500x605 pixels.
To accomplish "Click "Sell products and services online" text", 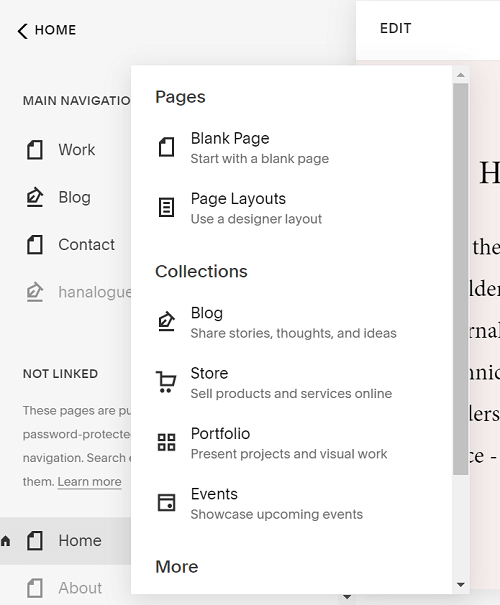I will (x=291, y=394).
